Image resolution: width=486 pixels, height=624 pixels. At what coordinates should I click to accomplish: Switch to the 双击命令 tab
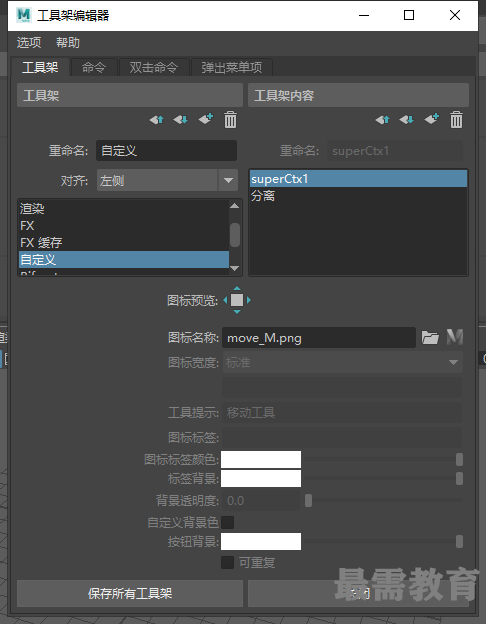pyautogui.click(x=154, y=67)
